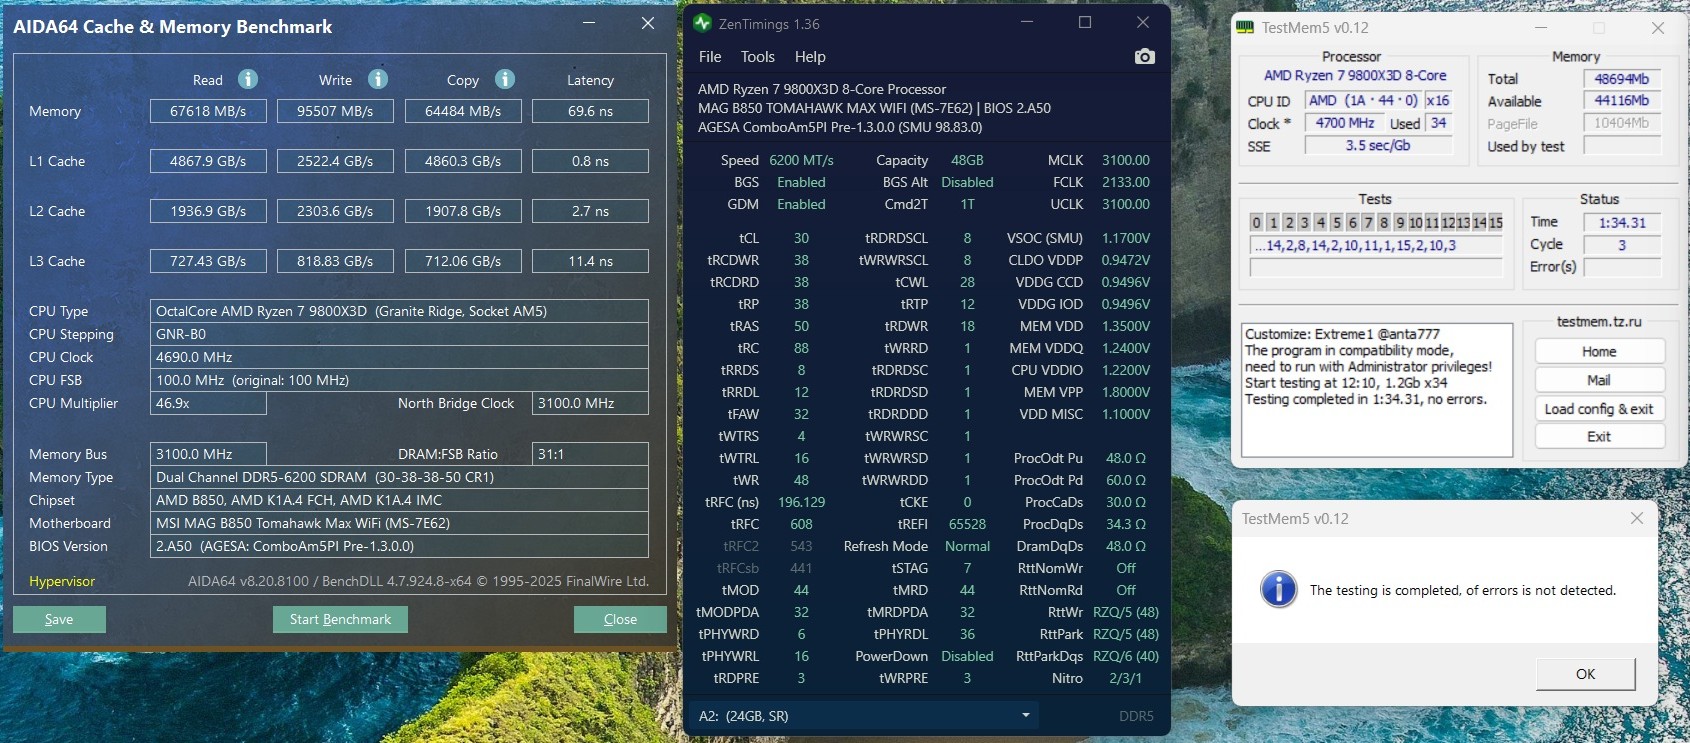Close the AIDA64 benchmark window with X
Screen dimensions: 1690x743
[x=648, y=23]
